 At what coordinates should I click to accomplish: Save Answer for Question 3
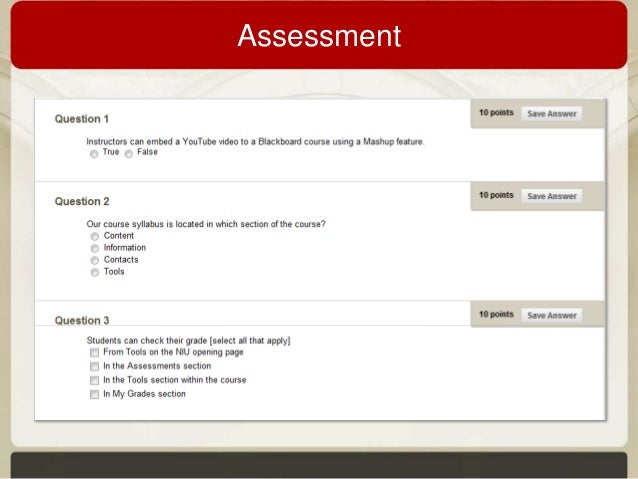pyautogui.click(x=552, y=315)
